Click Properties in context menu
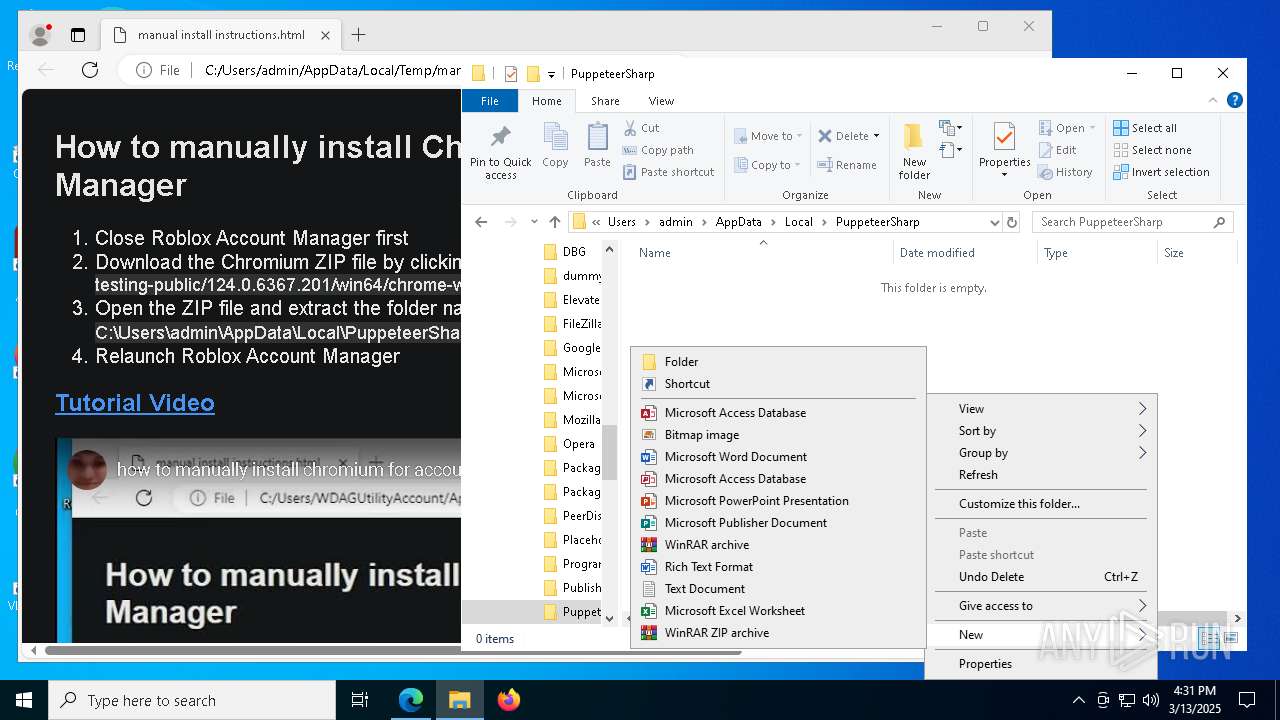 coord(1041,664)
